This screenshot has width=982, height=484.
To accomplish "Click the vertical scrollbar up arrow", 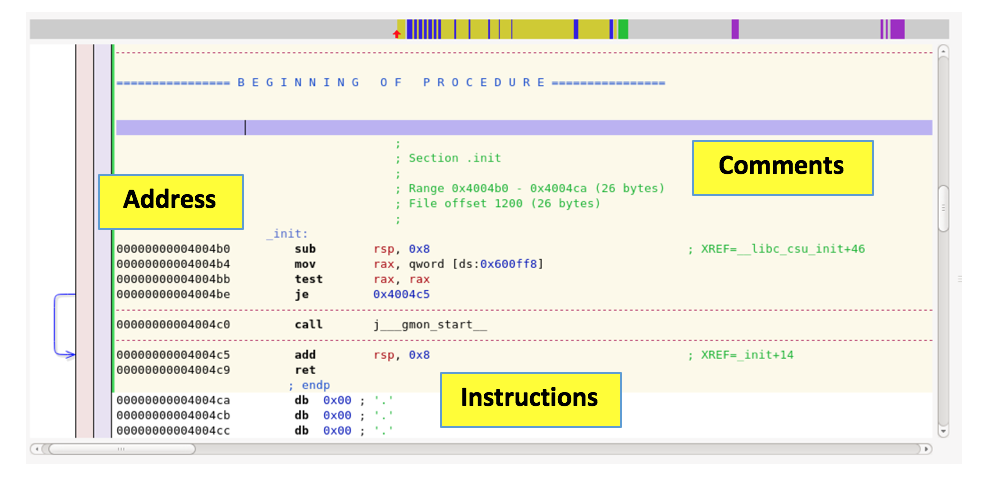I will tap(943, 51).
